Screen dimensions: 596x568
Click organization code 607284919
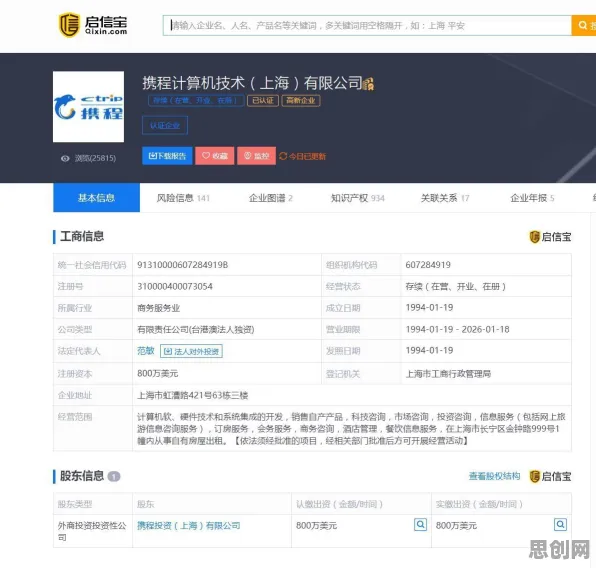(428, 265)
